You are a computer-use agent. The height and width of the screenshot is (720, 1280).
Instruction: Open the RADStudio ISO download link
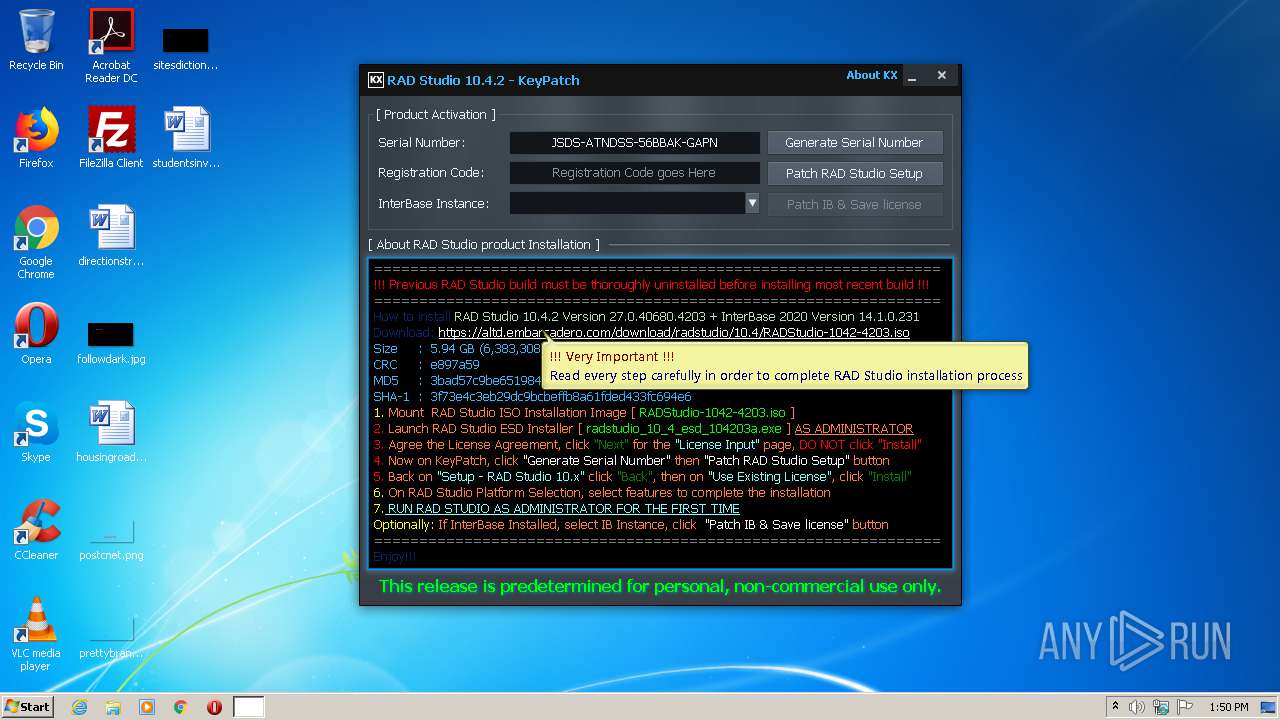(x=674, y=333)
